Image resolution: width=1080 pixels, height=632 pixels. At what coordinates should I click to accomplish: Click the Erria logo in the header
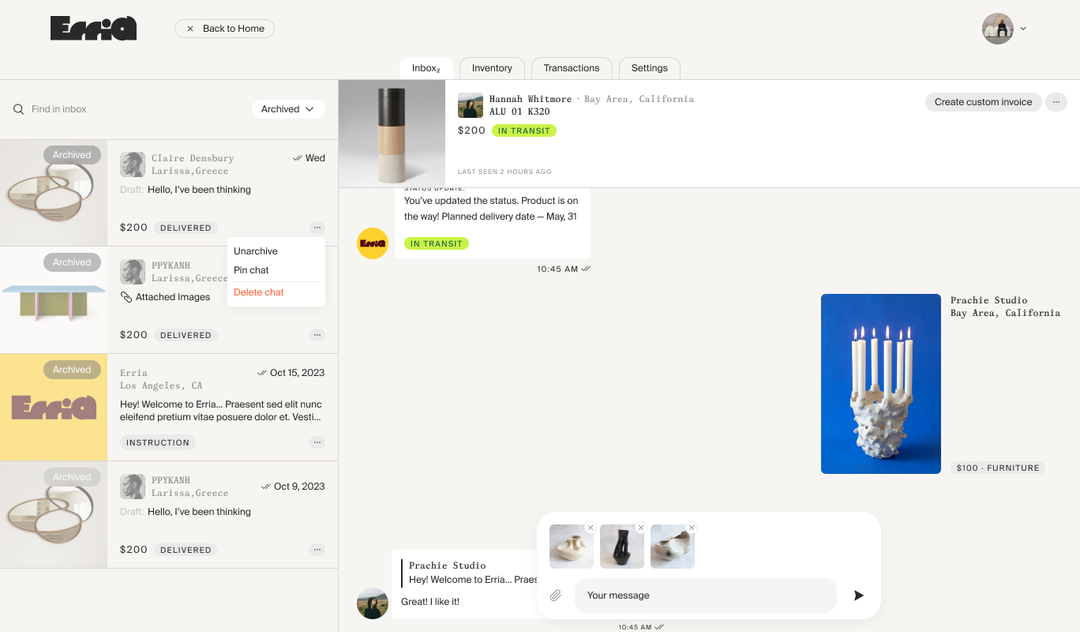[94, 28]
